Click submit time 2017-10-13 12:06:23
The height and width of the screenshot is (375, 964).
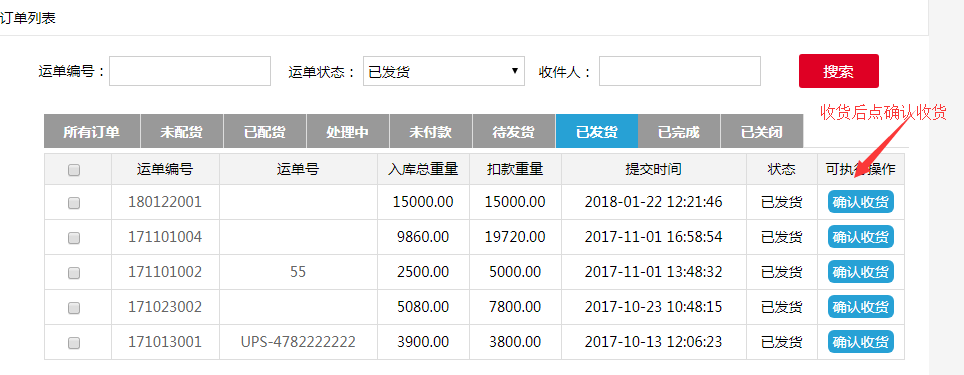tap(654, 342)
